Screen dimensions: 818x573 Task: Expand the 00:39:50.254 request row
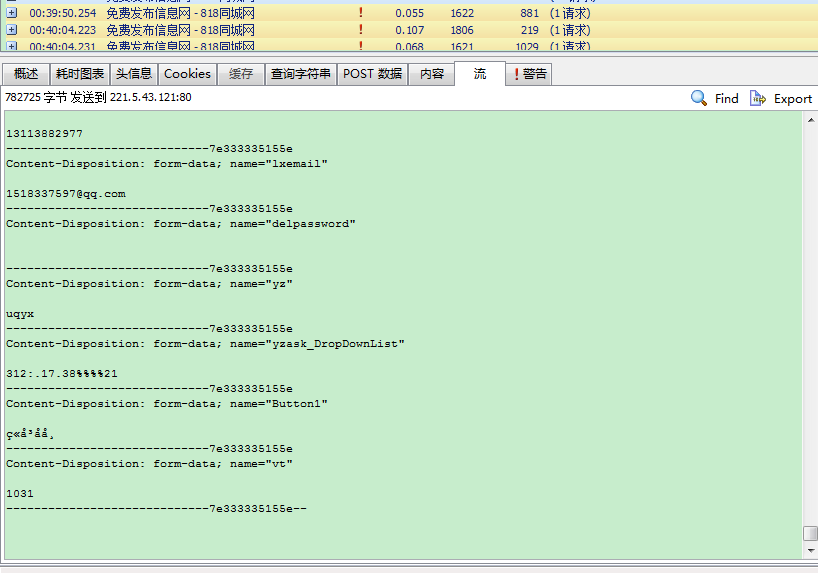11,13
